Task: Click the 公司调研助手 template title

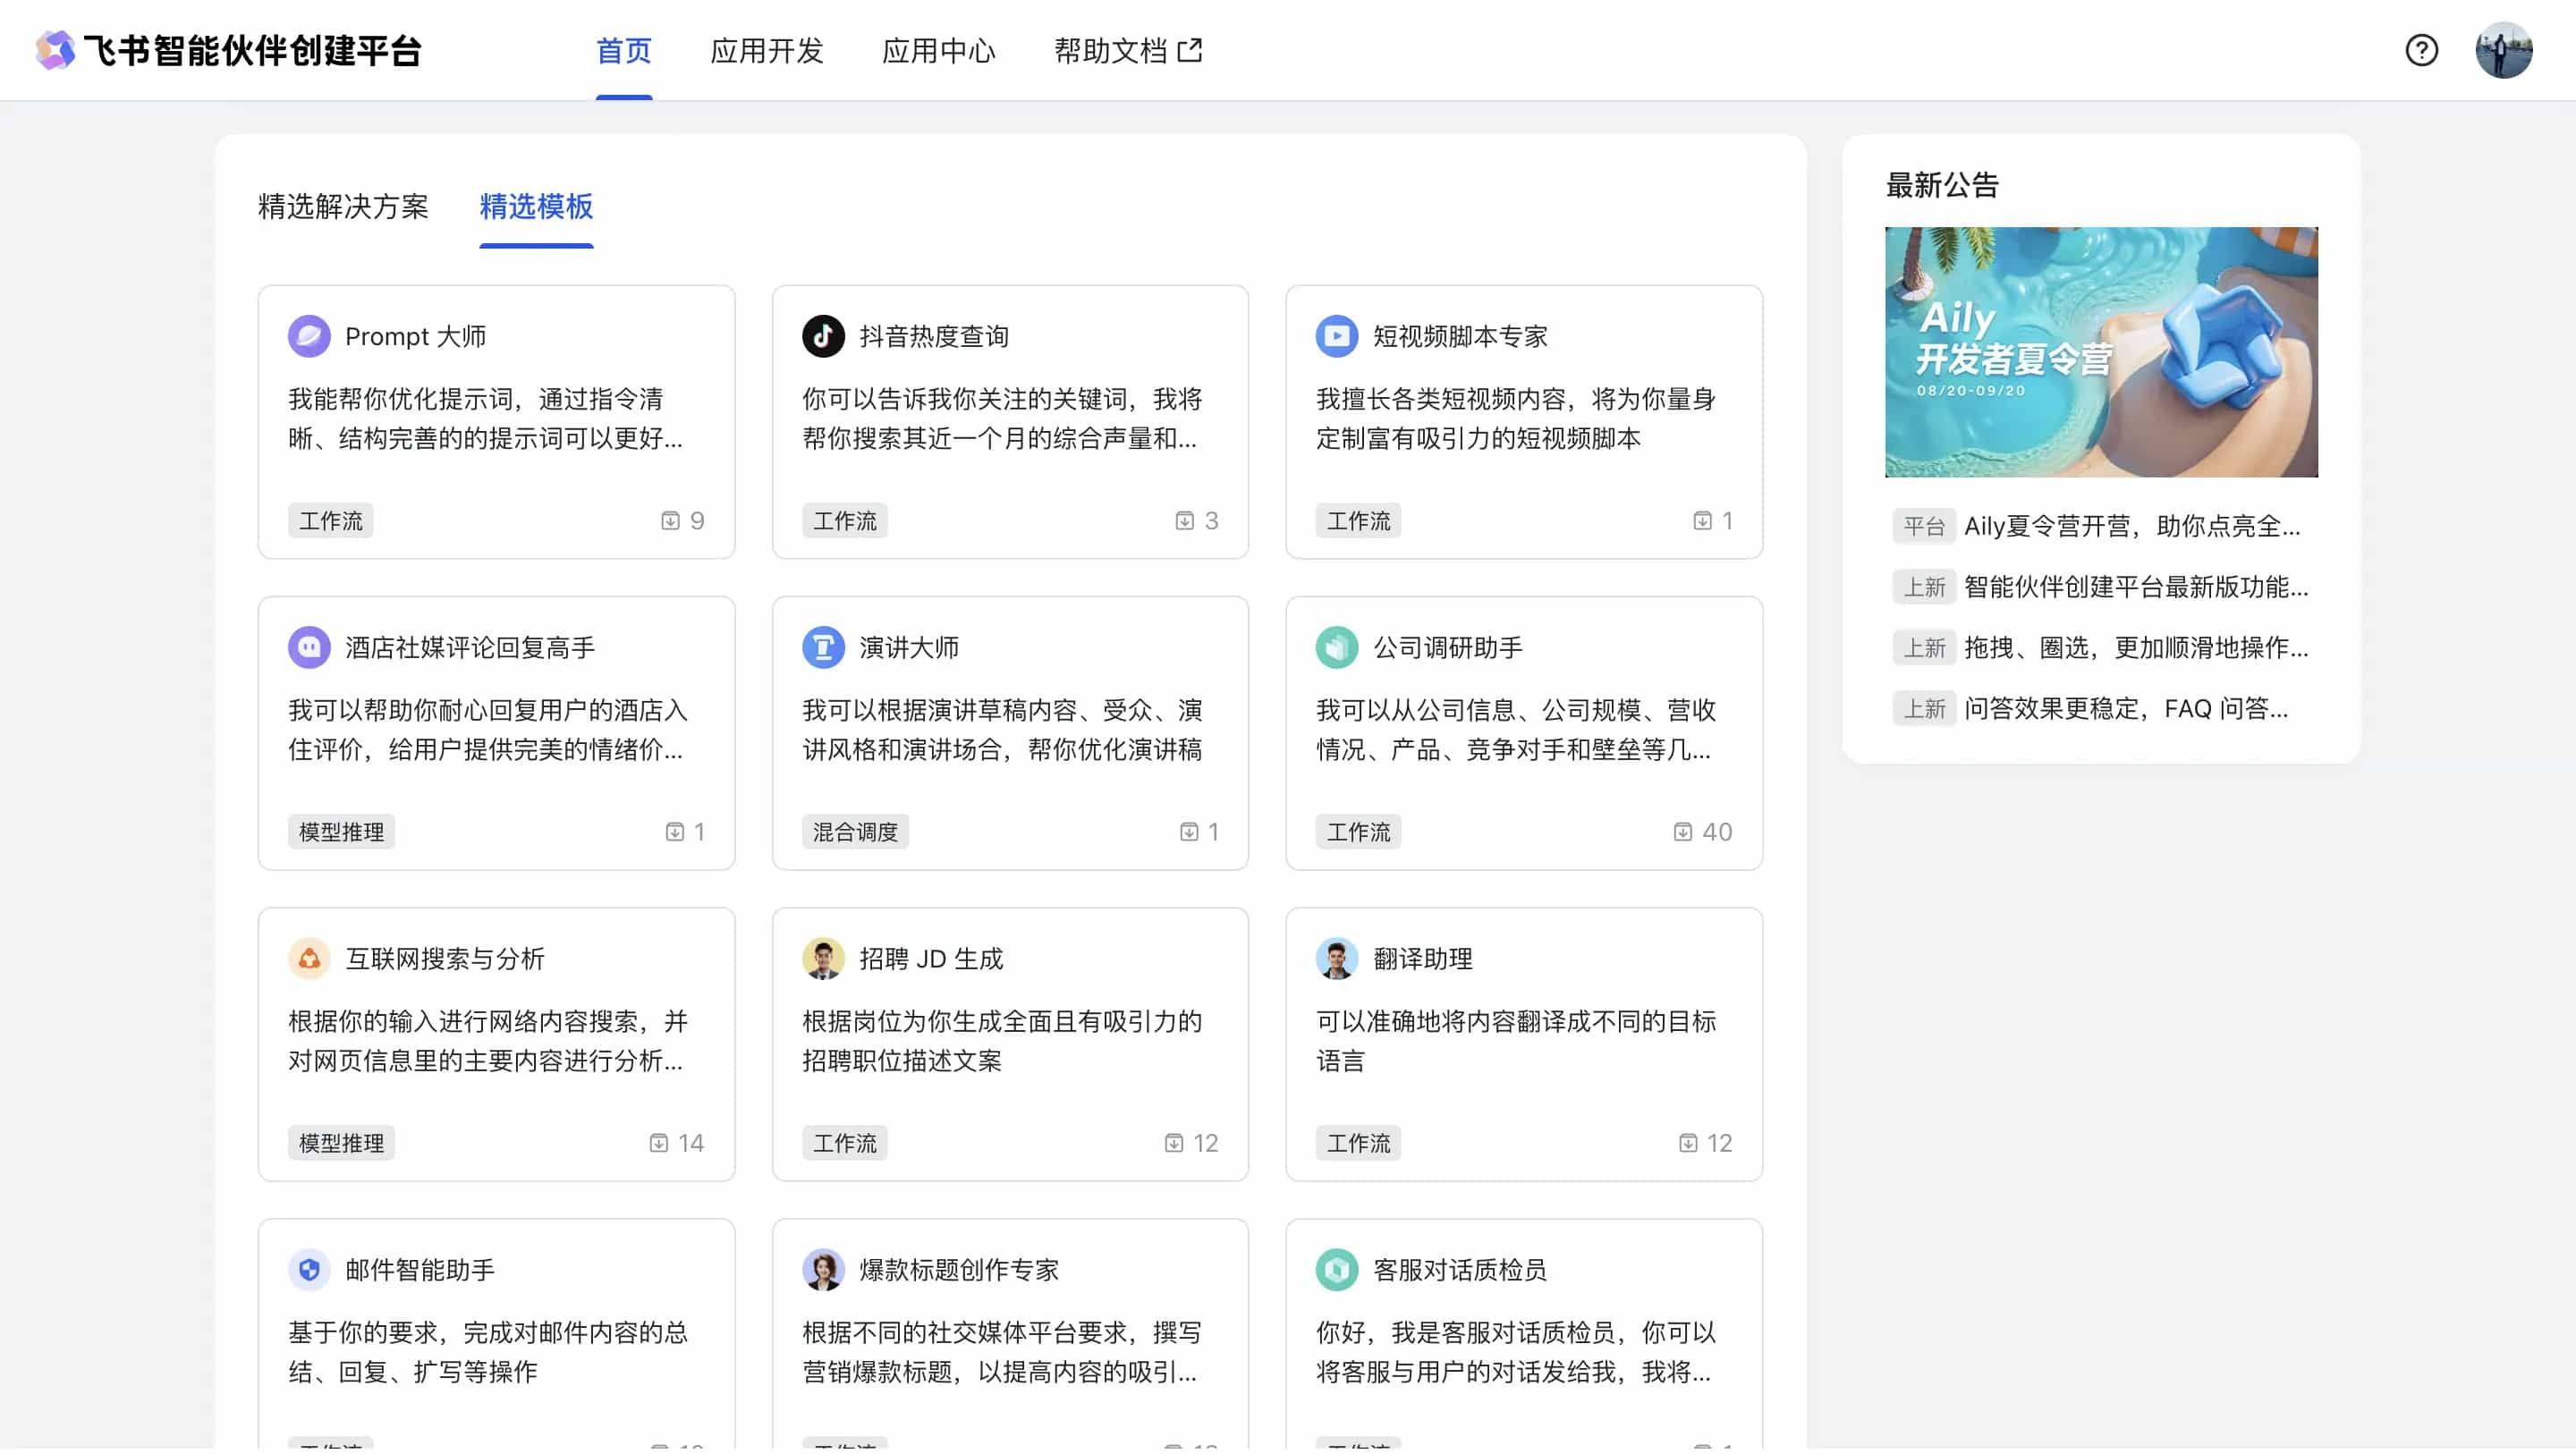Action: tap(1448, 647)
